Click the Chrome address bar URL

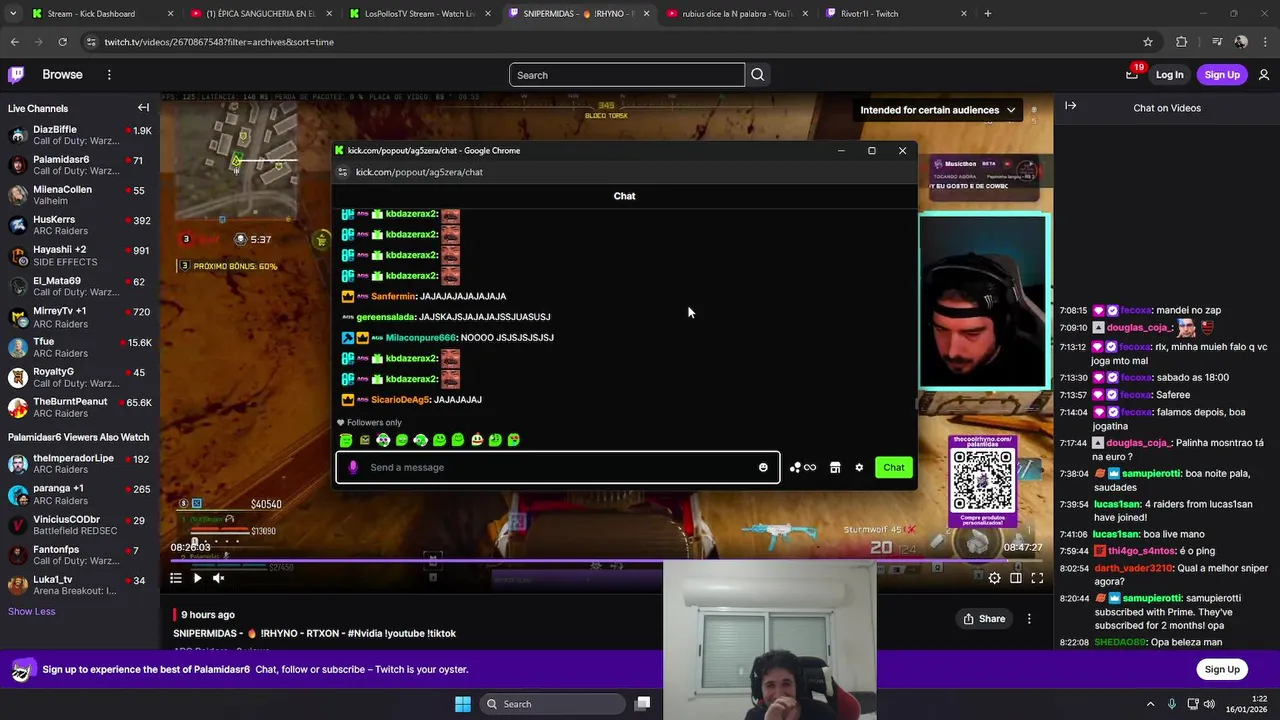tap(219, 42)
